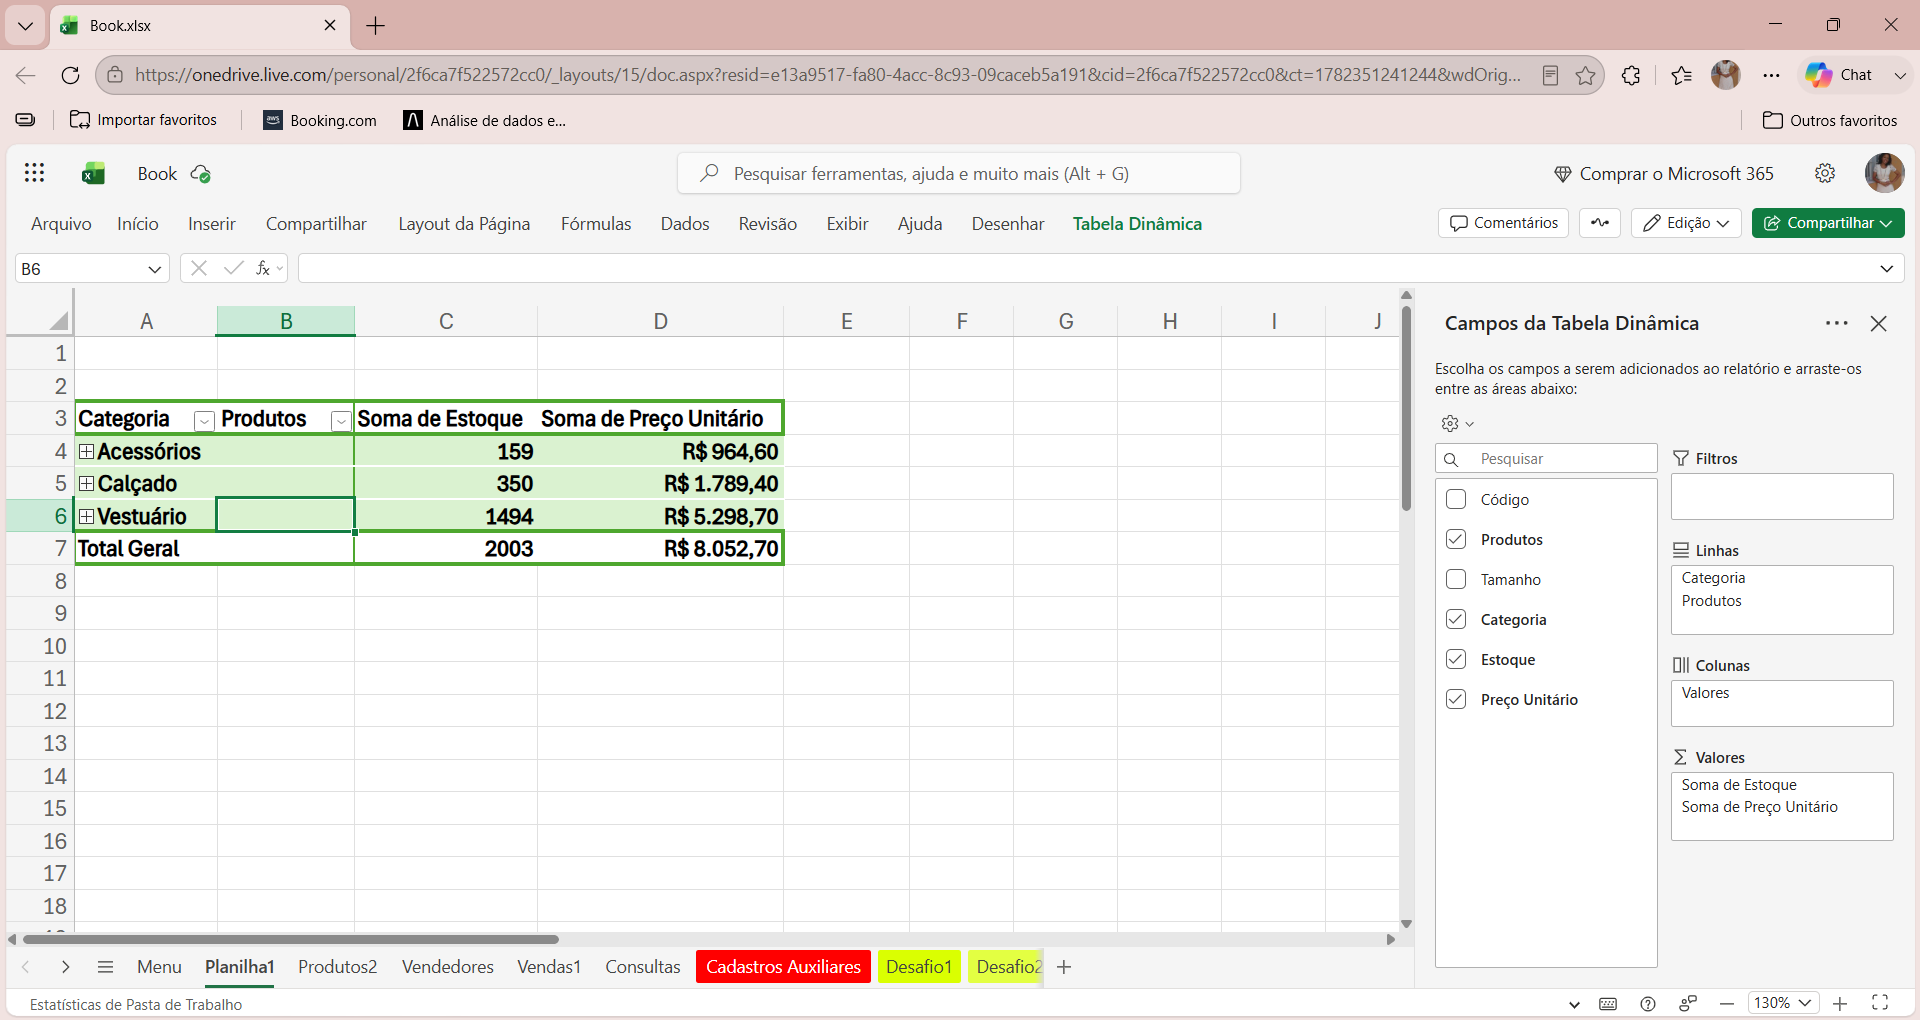Open the Name Box dropdown arrow
The width and height of the screenshot is (1920, 1020).
coord(154,269)
